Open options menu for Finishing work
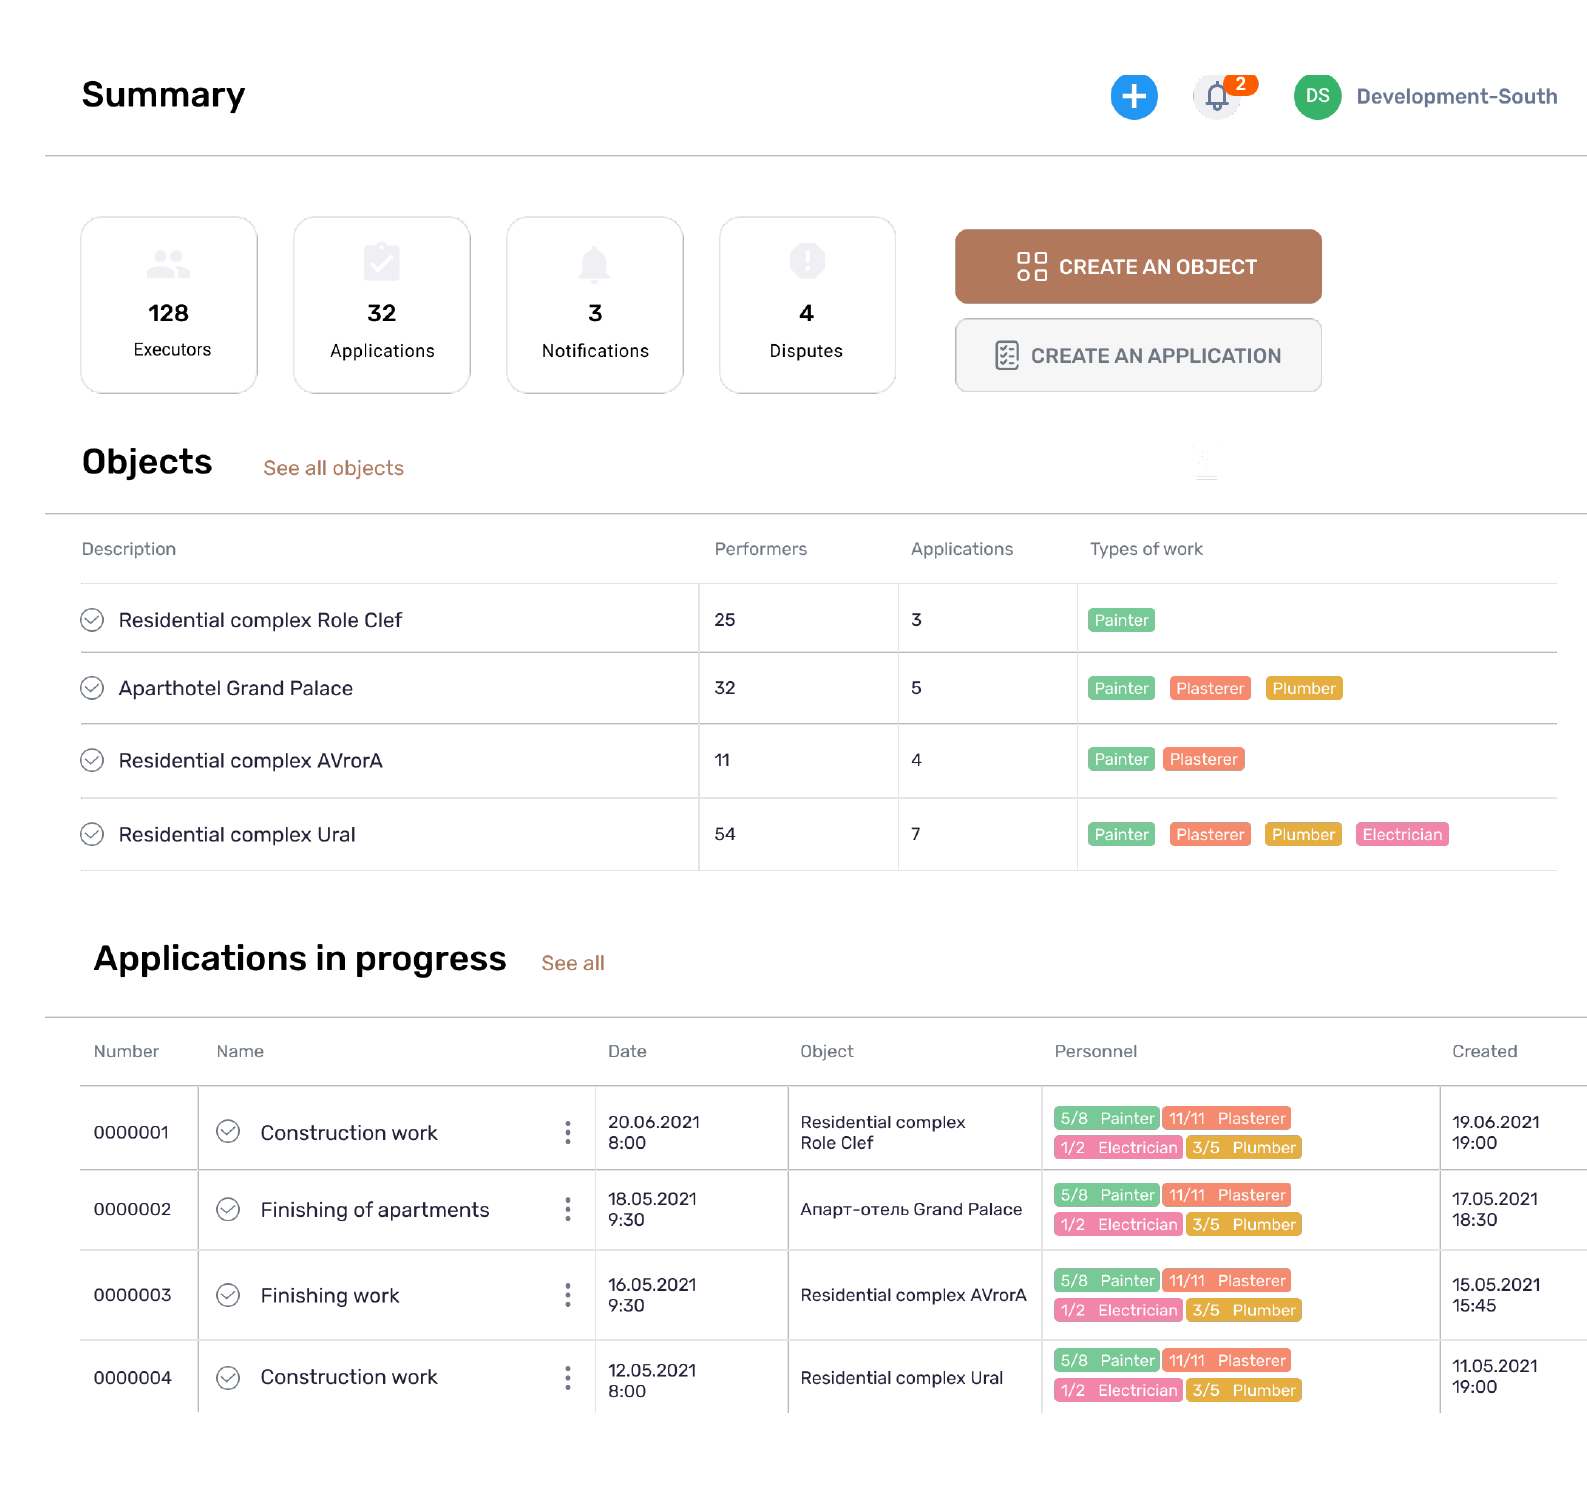The width and height of the screenshot is (1587, 1500). 568,1295
